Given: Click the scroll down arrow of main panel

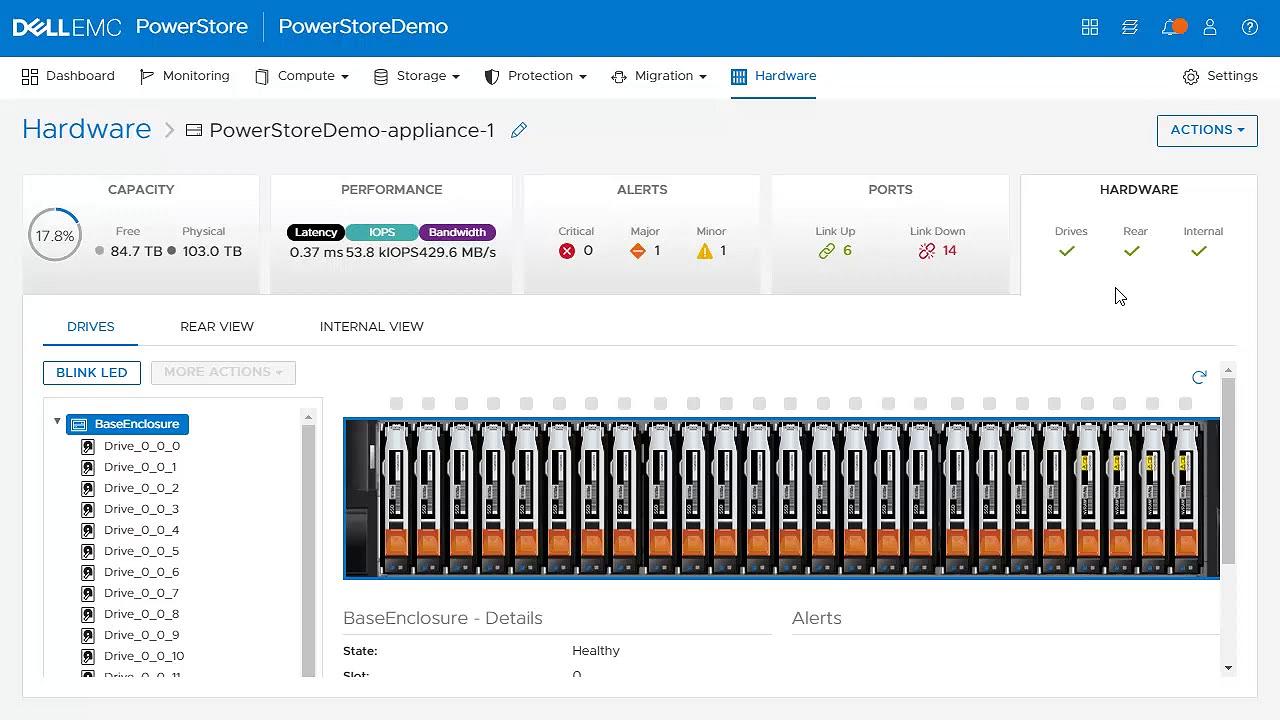Looking at the screenshot, I should click(1228, 668).
